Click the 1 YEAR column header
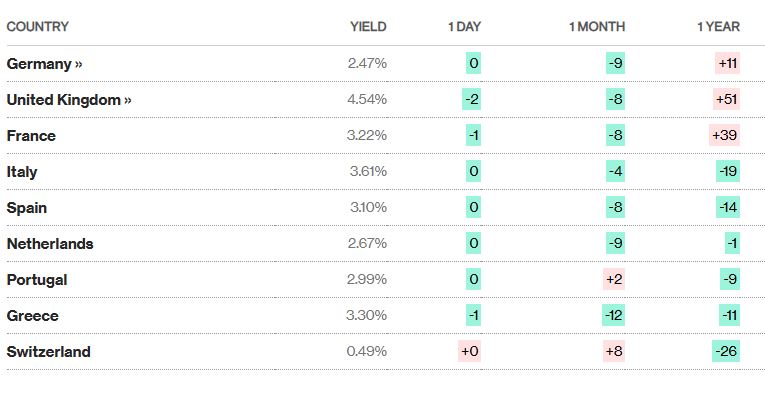Screen dimensions: 765x398 coord(718,26)
